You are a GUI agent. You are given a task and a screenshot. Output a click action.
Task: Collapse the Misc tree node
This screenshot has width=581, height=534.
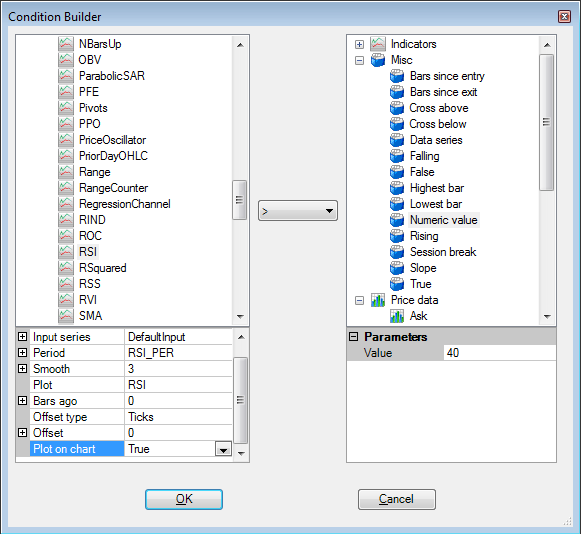coord(359,60)
